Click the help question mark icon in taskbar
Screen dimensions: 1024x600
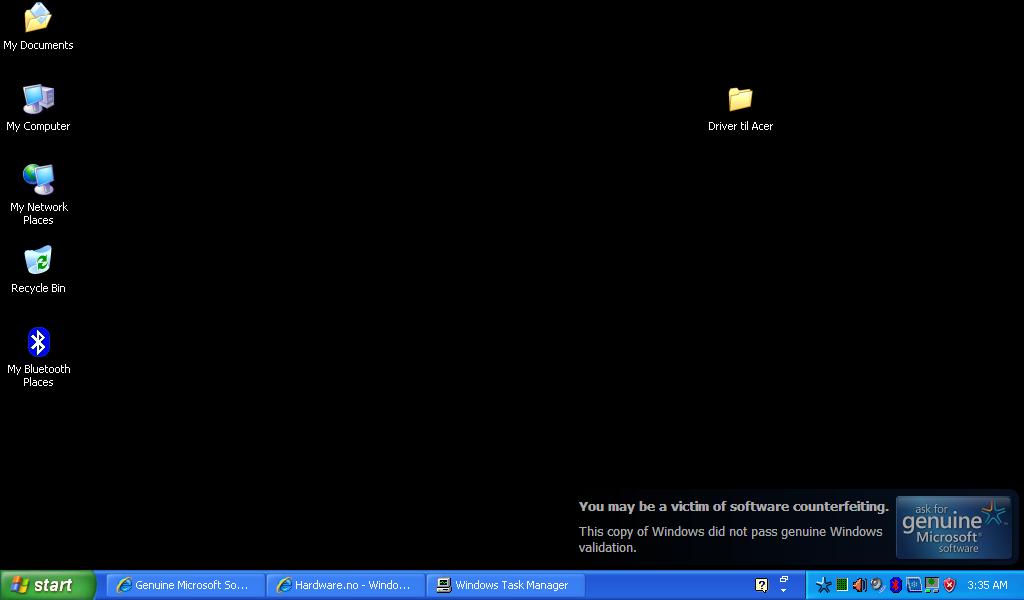[761, 585]
